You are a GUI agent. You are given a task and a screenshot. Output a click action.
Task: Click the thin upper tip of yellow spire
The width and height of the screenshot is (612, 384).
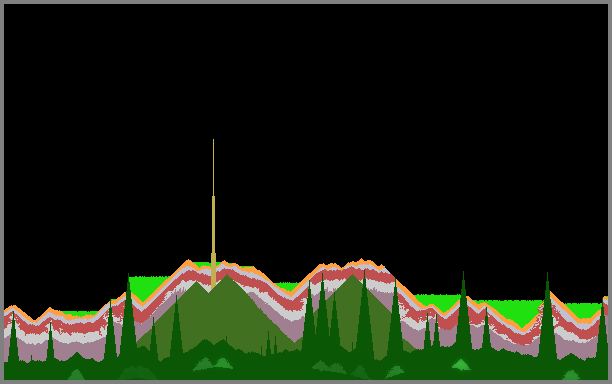(213, 168)
